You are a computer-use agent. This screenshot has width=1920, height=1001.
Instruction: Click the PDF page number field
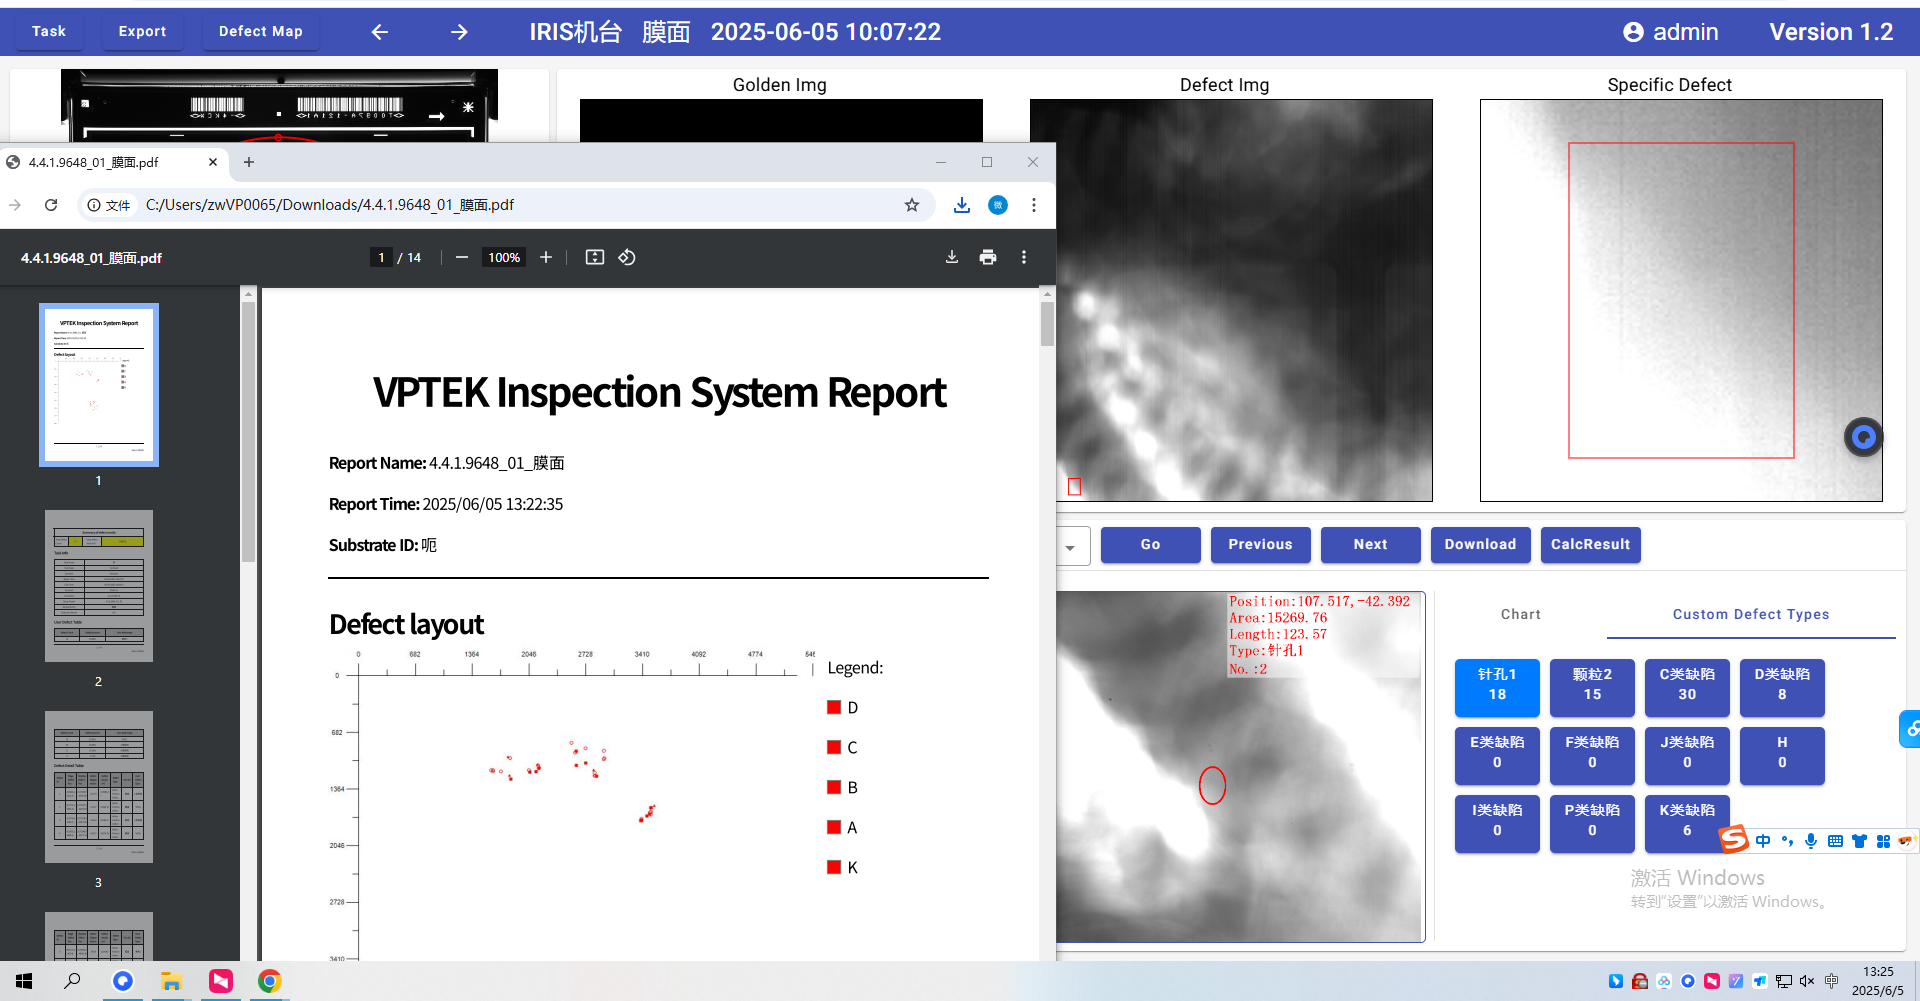(x=381, y=257)
